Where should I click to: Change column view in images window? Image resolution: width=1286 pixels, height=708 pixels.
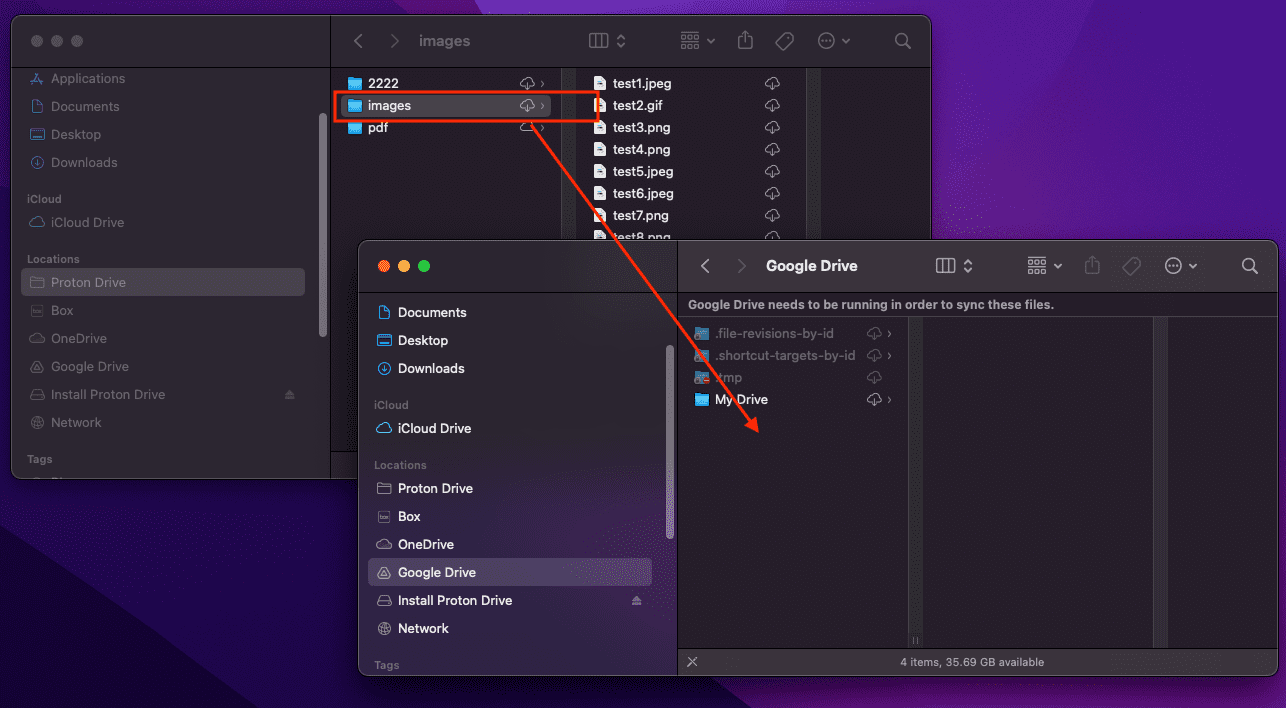pos(607,41)
